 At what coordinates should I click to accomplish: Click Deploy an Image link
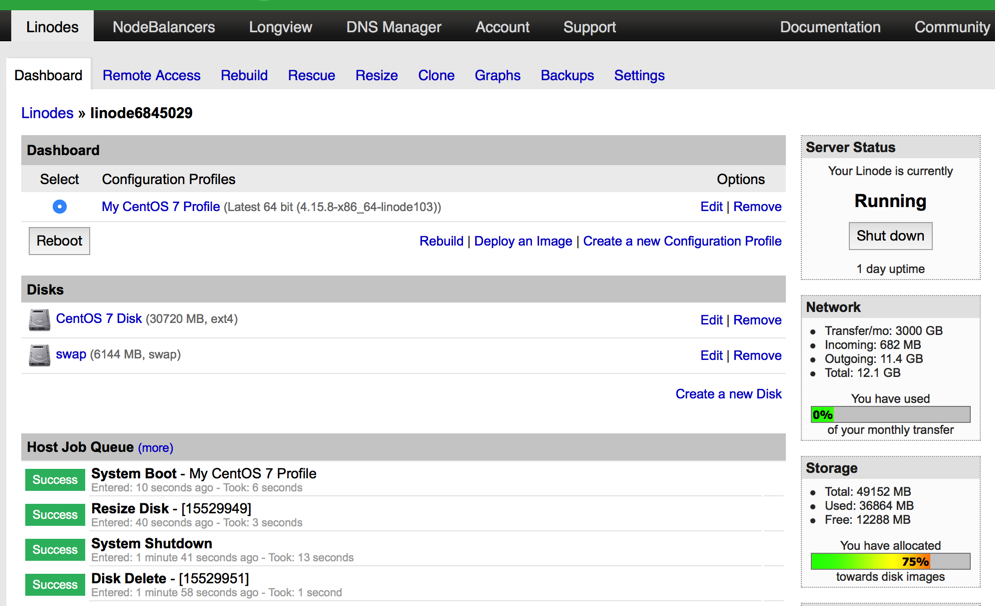tap(523, 241)
